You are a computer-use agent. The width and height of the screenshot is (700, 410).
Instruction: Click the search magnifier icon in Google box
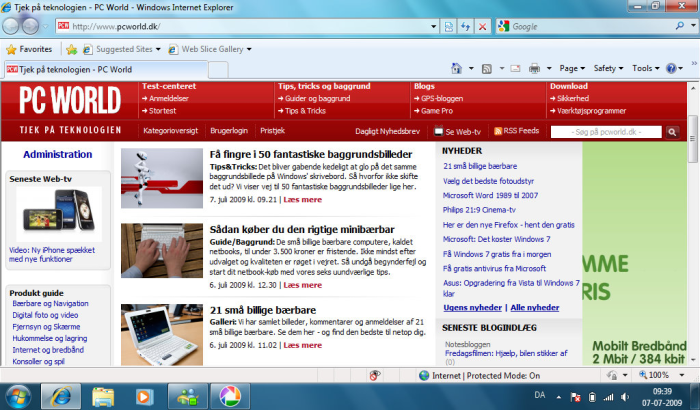pyautogui.click(x=679, y=26)
